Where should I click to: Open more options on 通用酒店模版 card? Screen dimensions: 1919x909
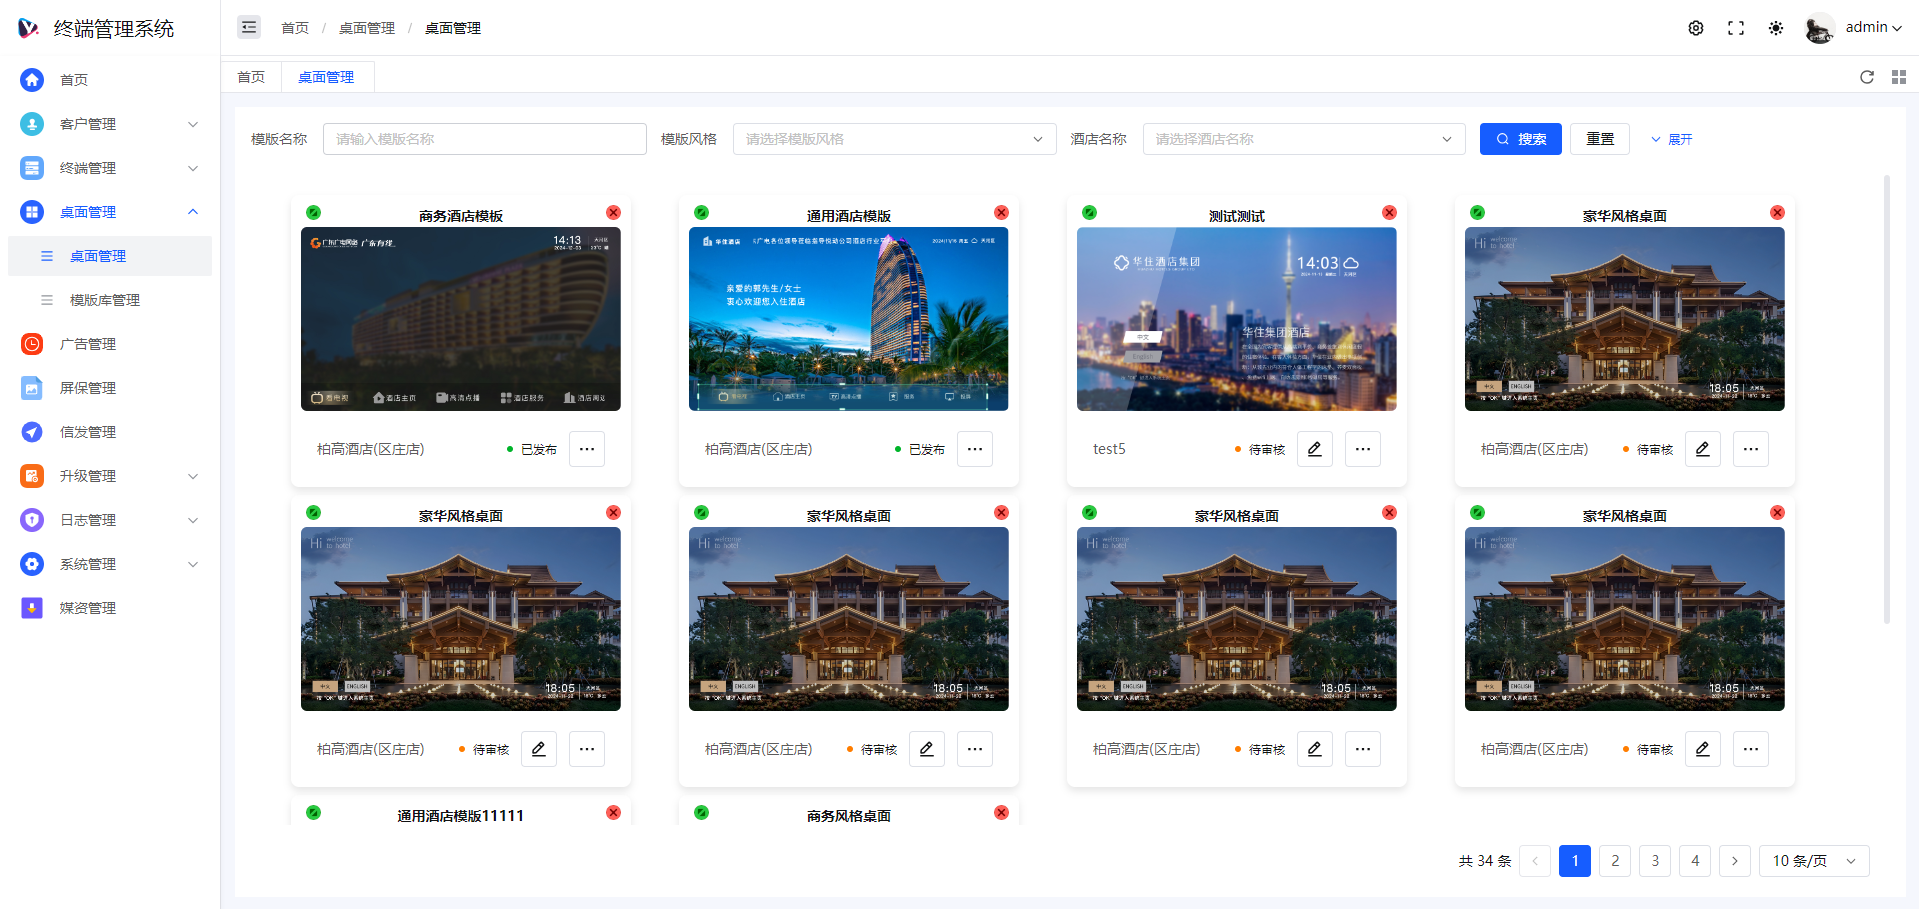[x=975, y=449]
